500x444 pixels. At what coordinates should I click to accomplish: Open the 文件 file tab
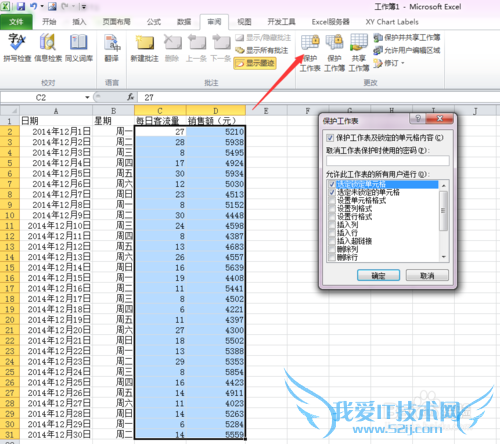pyautogui.click(x=16, y=22)
